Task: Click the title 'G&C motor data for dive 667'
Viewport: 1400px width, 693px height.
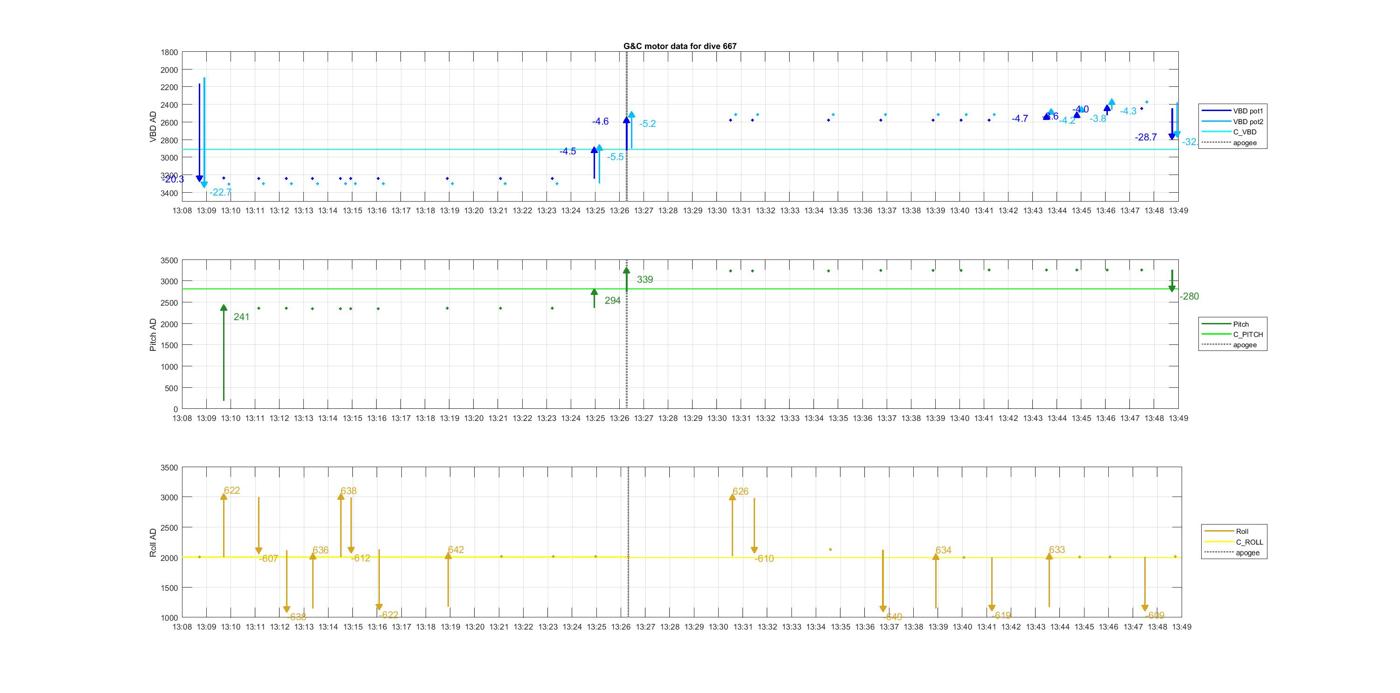Action: (x=680, y=46)
